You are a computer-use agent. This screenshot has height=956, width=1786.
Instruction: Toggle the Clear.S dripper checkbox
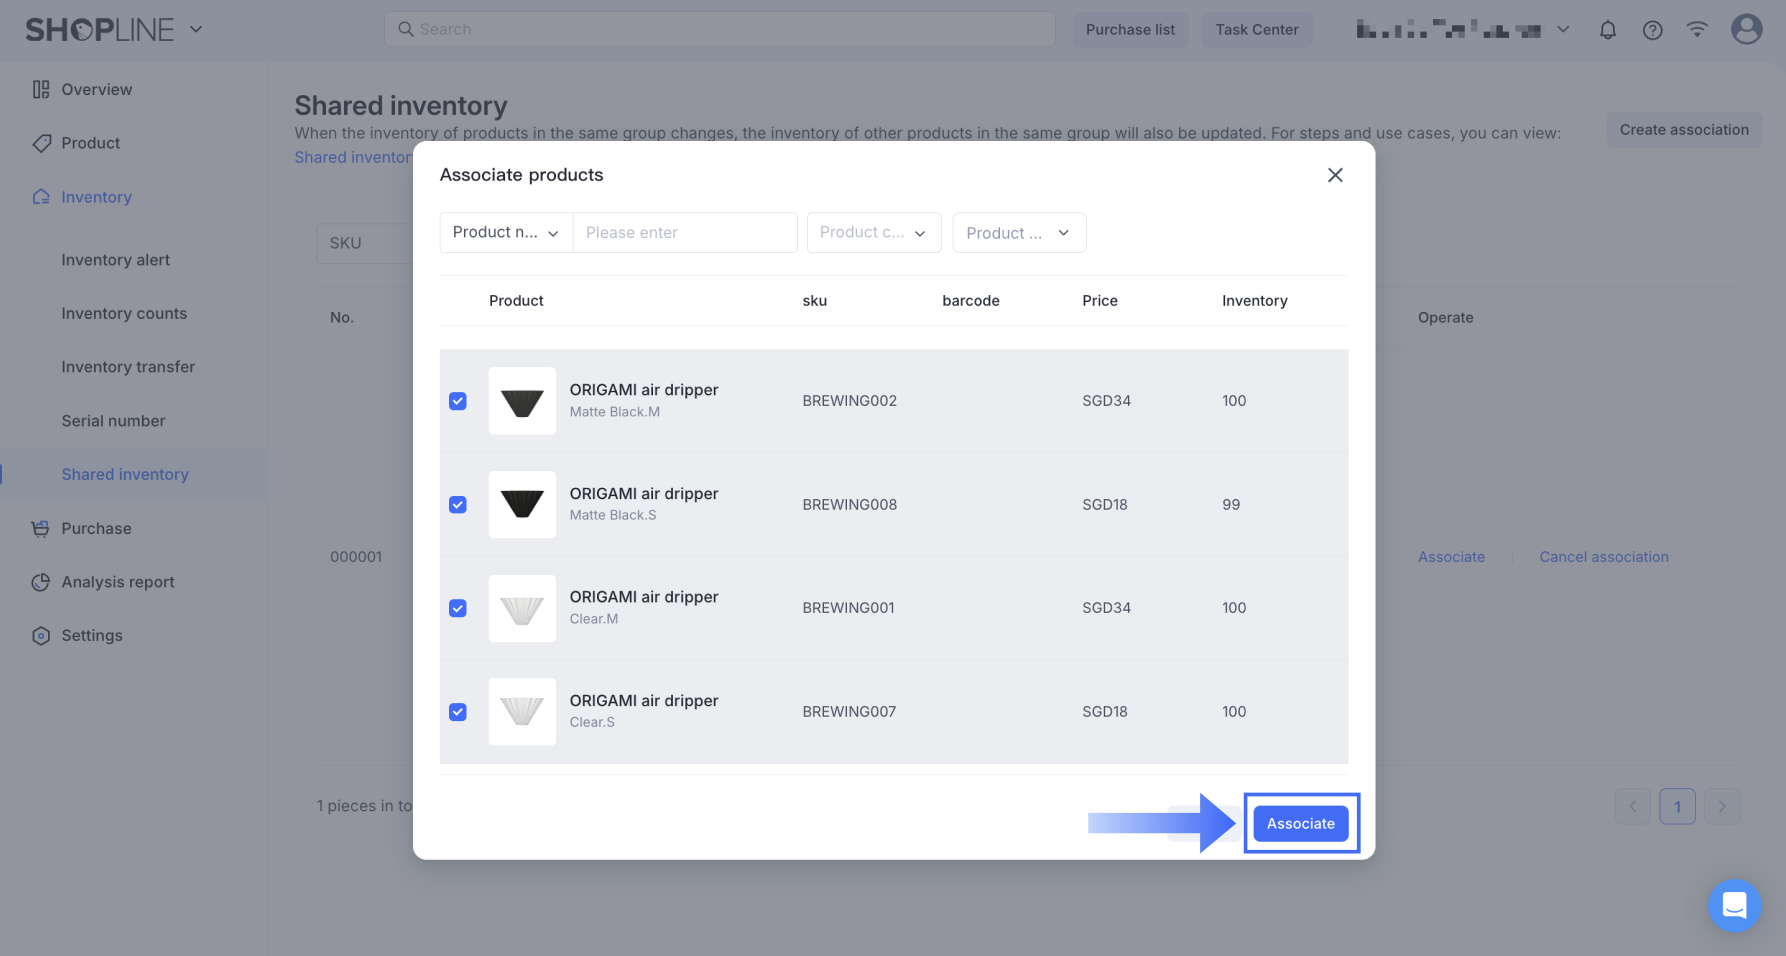coord(458,712)
